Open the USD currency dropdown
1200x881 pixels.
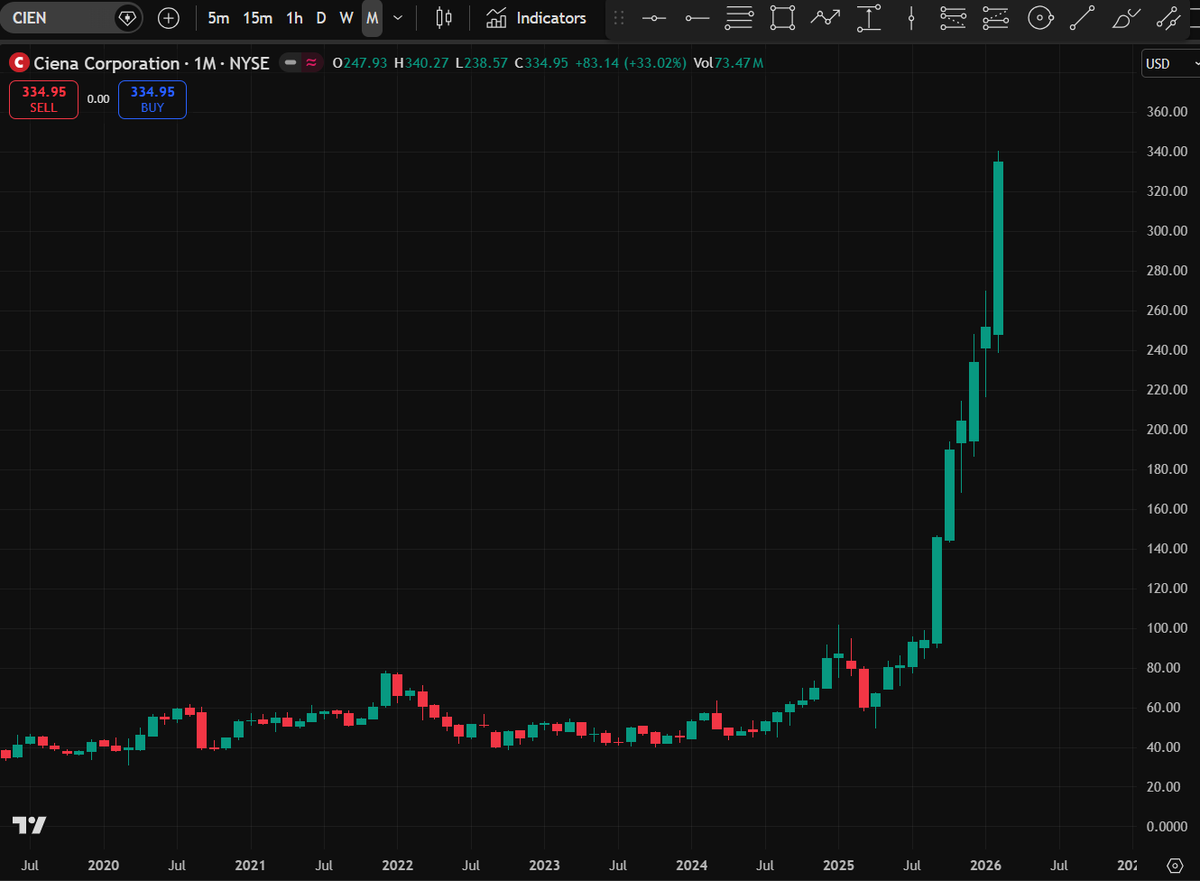1163,63
